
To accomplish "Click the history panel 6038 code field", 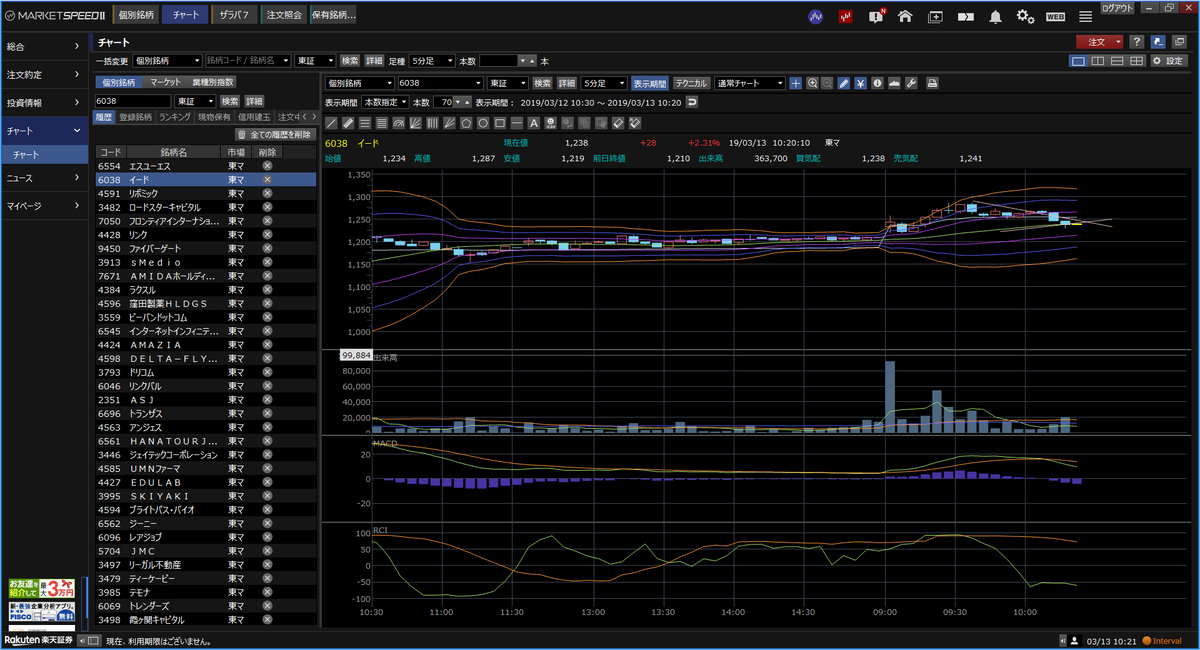I will (x=133, y=101).
